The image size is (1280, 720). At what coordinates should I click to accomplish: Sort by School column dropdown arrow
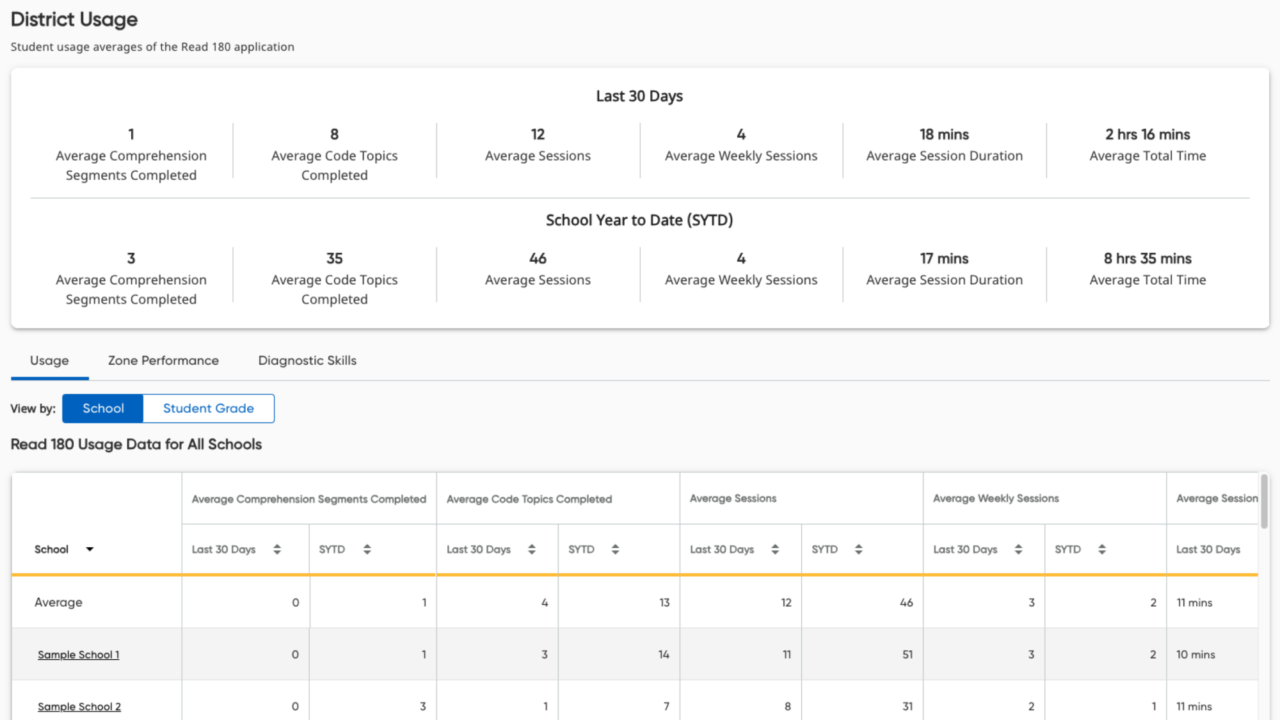(89, 549)
